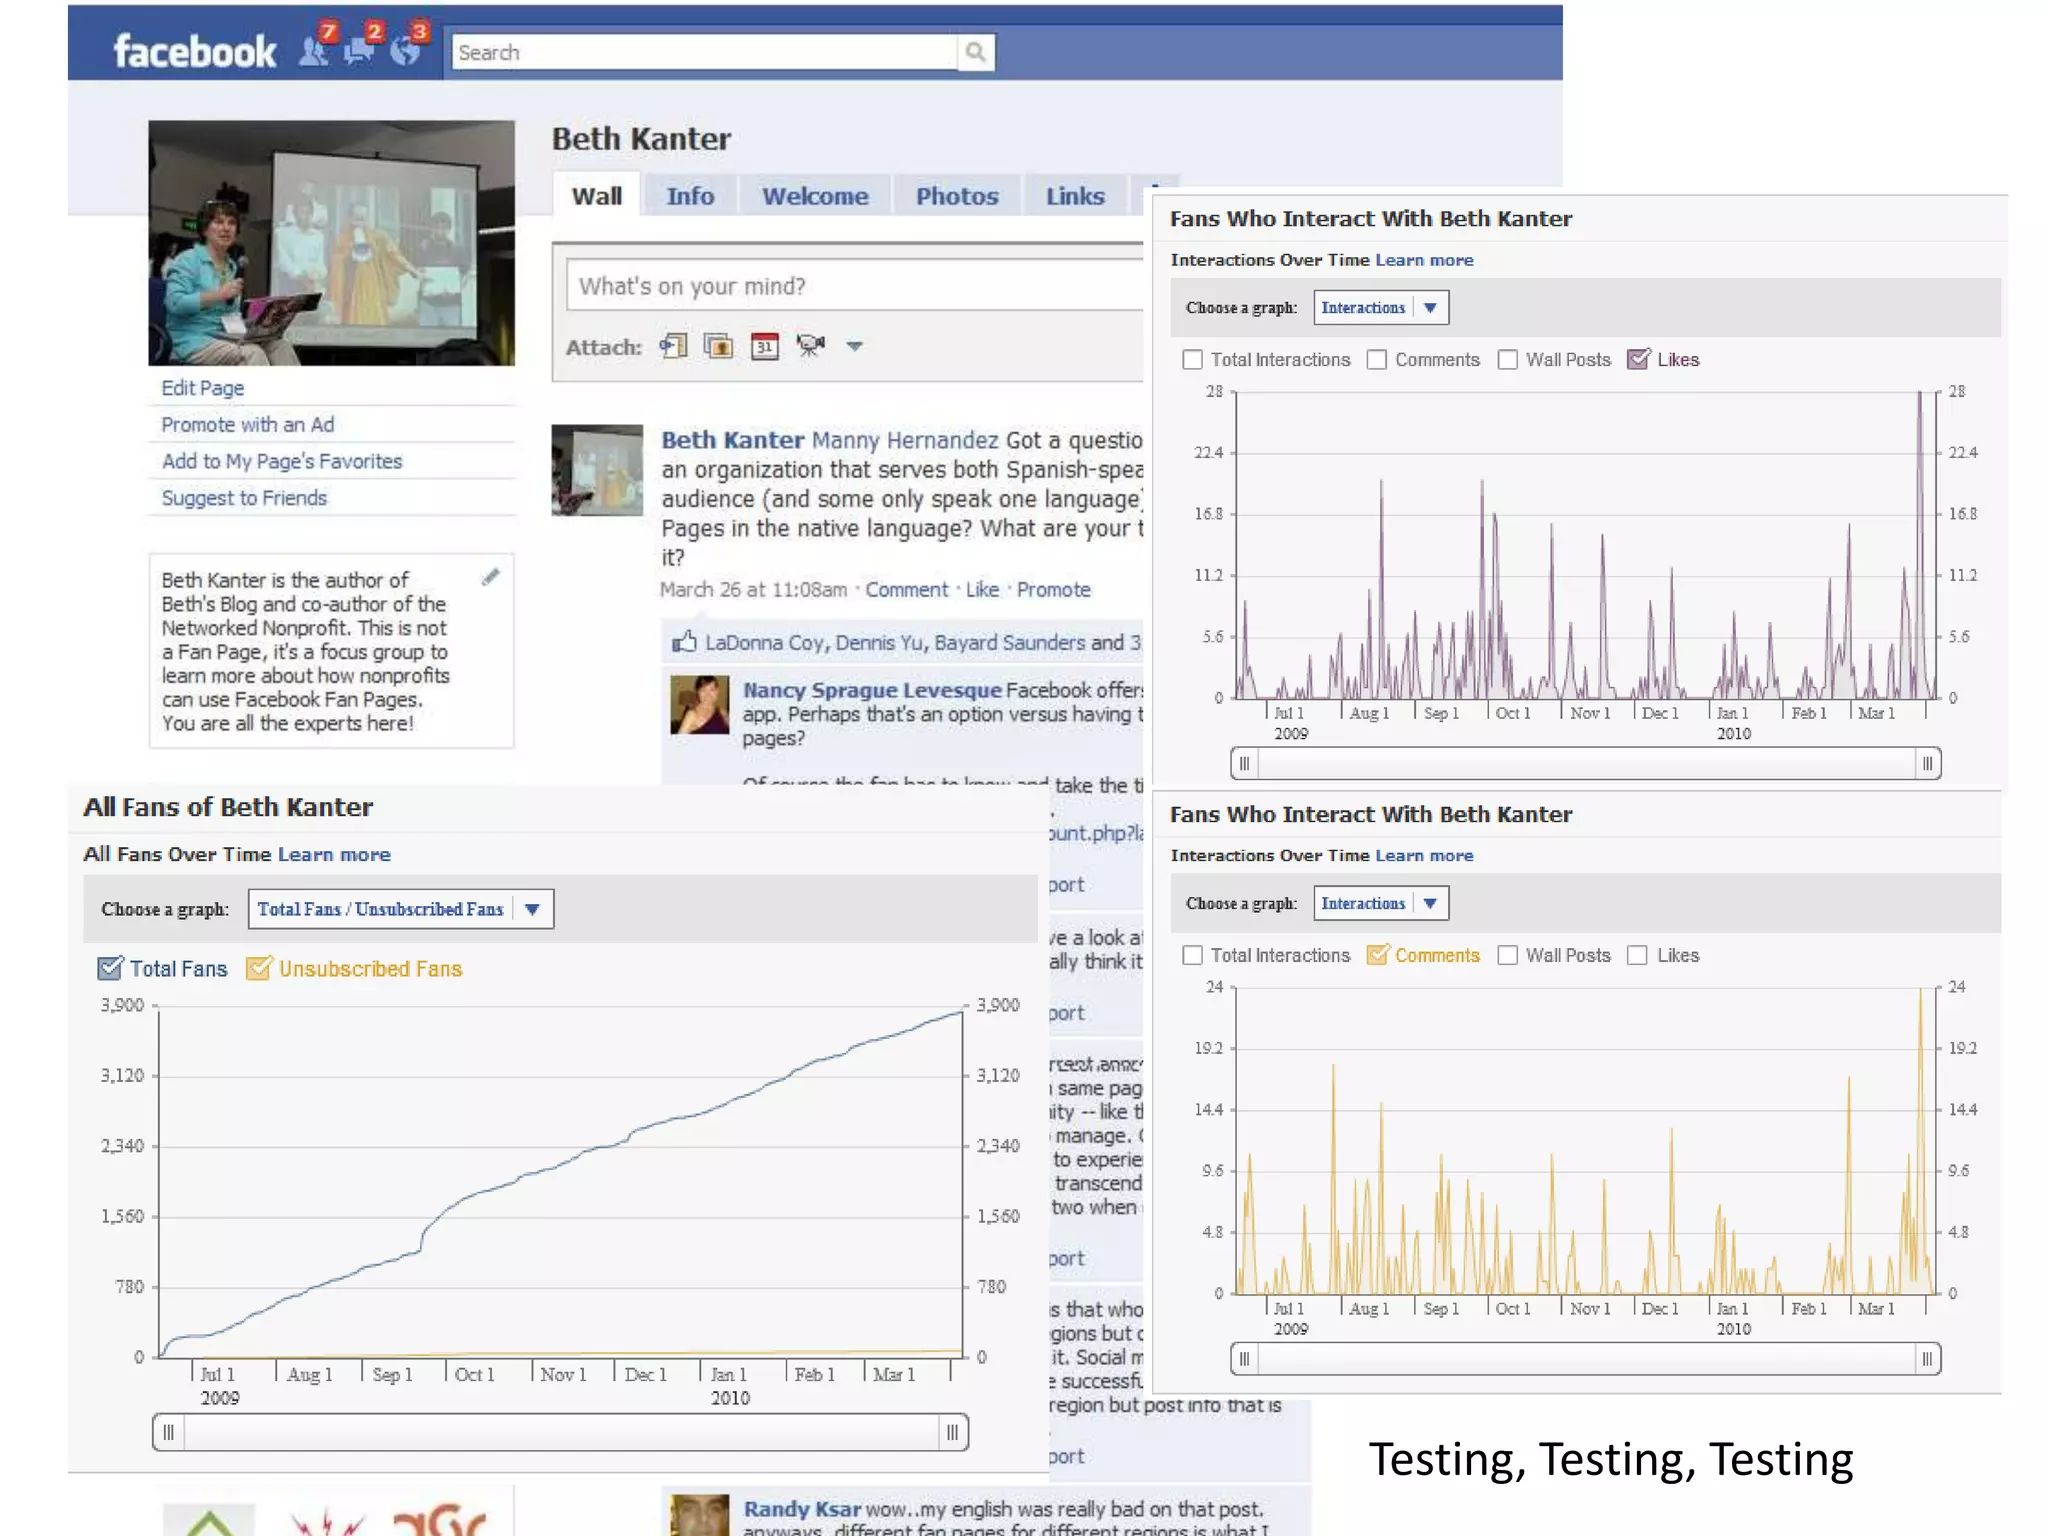Click the Promote with an Ad link
The height and width of the screenshot is (1536, 2048).
pyautogui.click(x=248, y=424)
